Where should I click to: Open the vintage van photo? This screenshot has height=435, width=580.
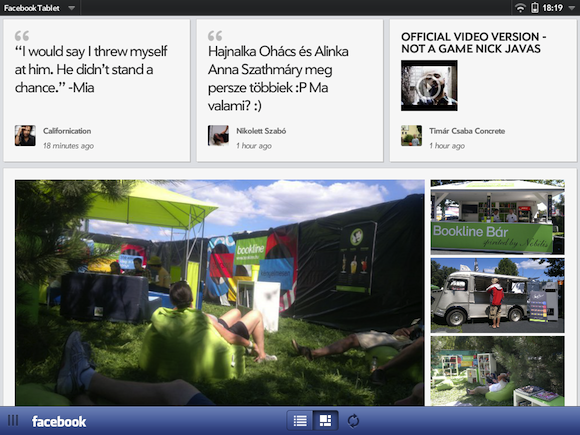[x=498, y=296]
